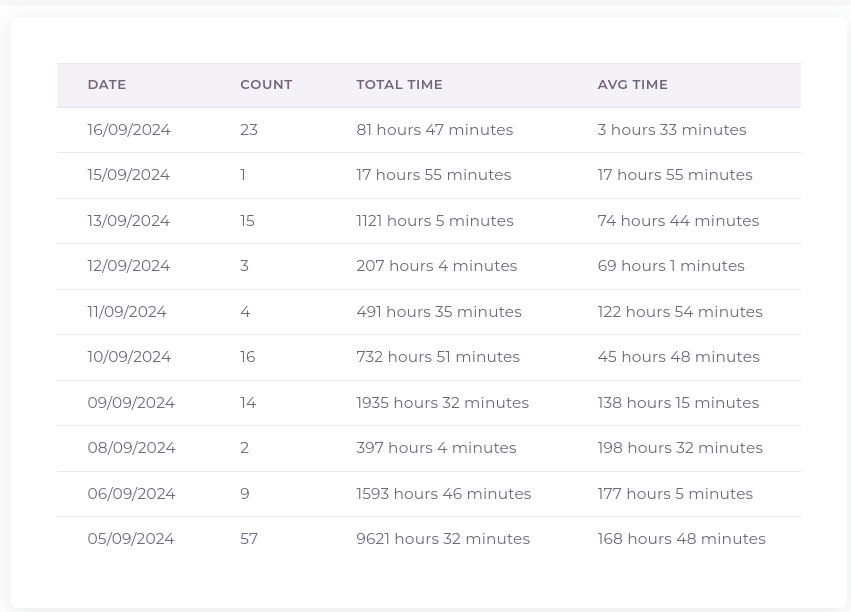Select the 15/09/2024 date cell
Screen dimensions: 851x612
(129, 175)
